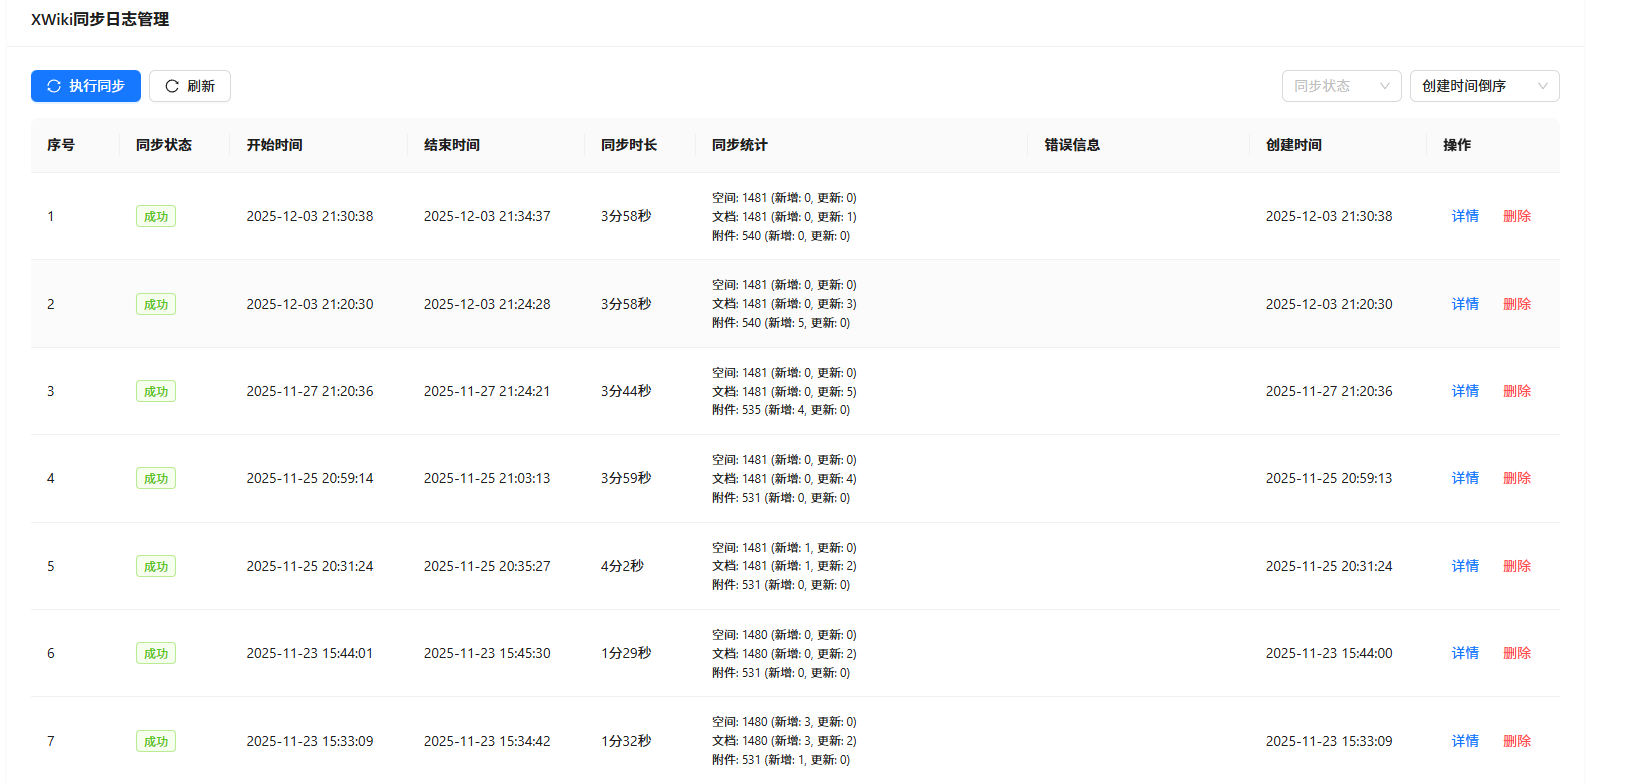Click the 执行同步 sync button
This screenshot has width=1628, height=783.
pyautogui.click(x=86, y=86)
